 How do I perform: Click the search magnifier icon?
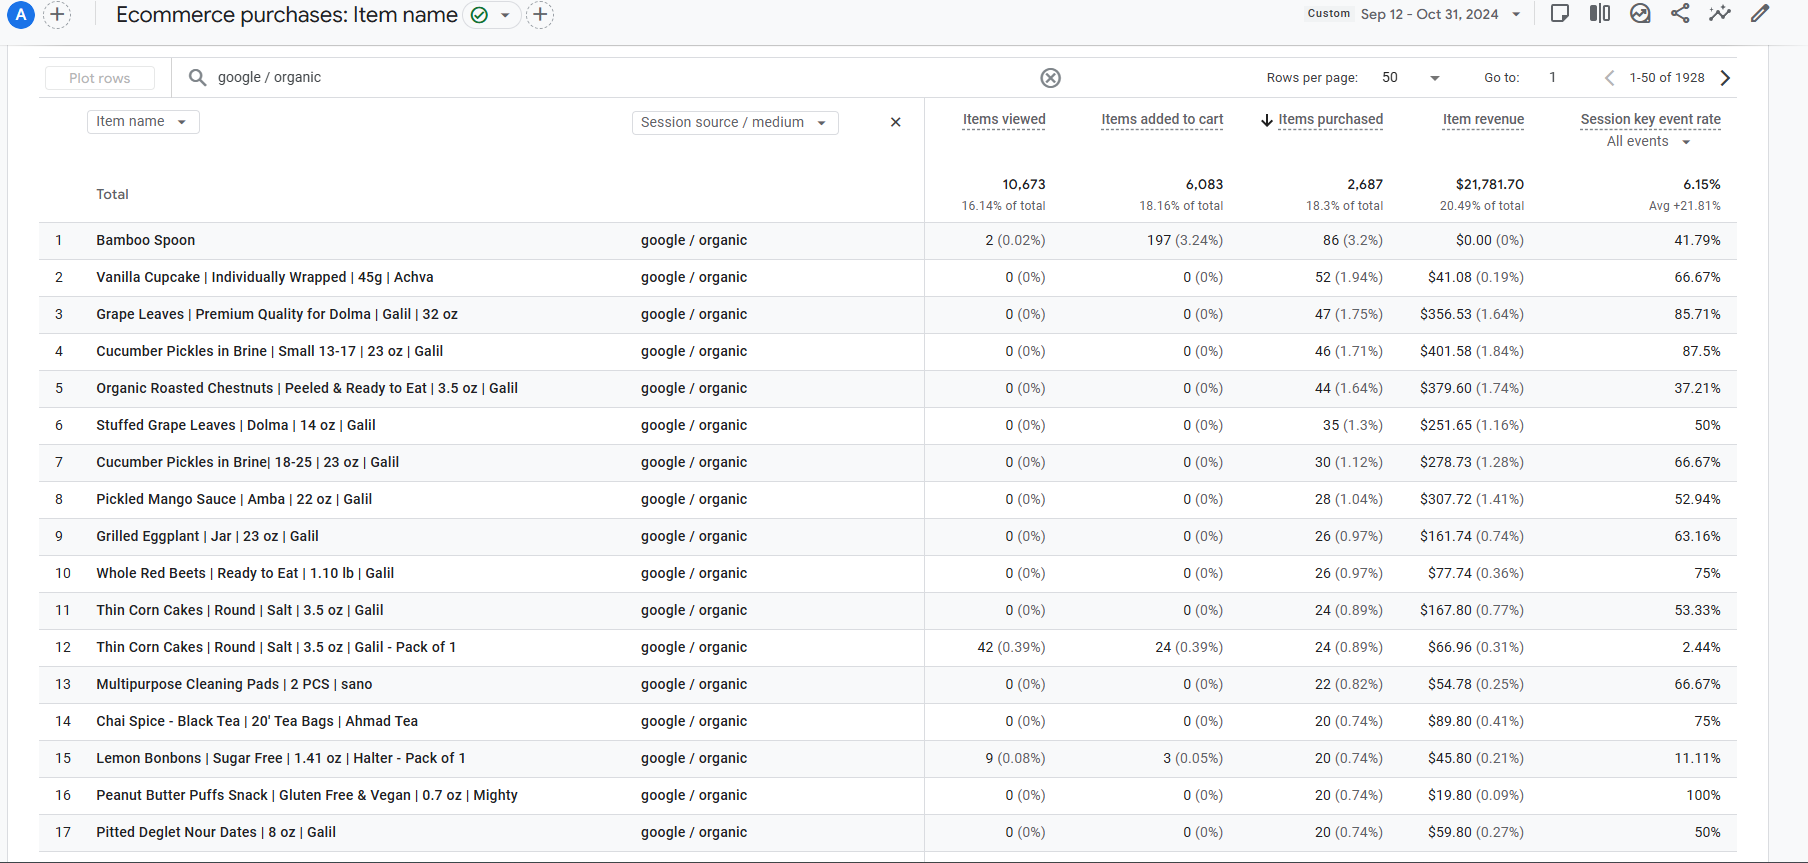[x=197, y=77]
